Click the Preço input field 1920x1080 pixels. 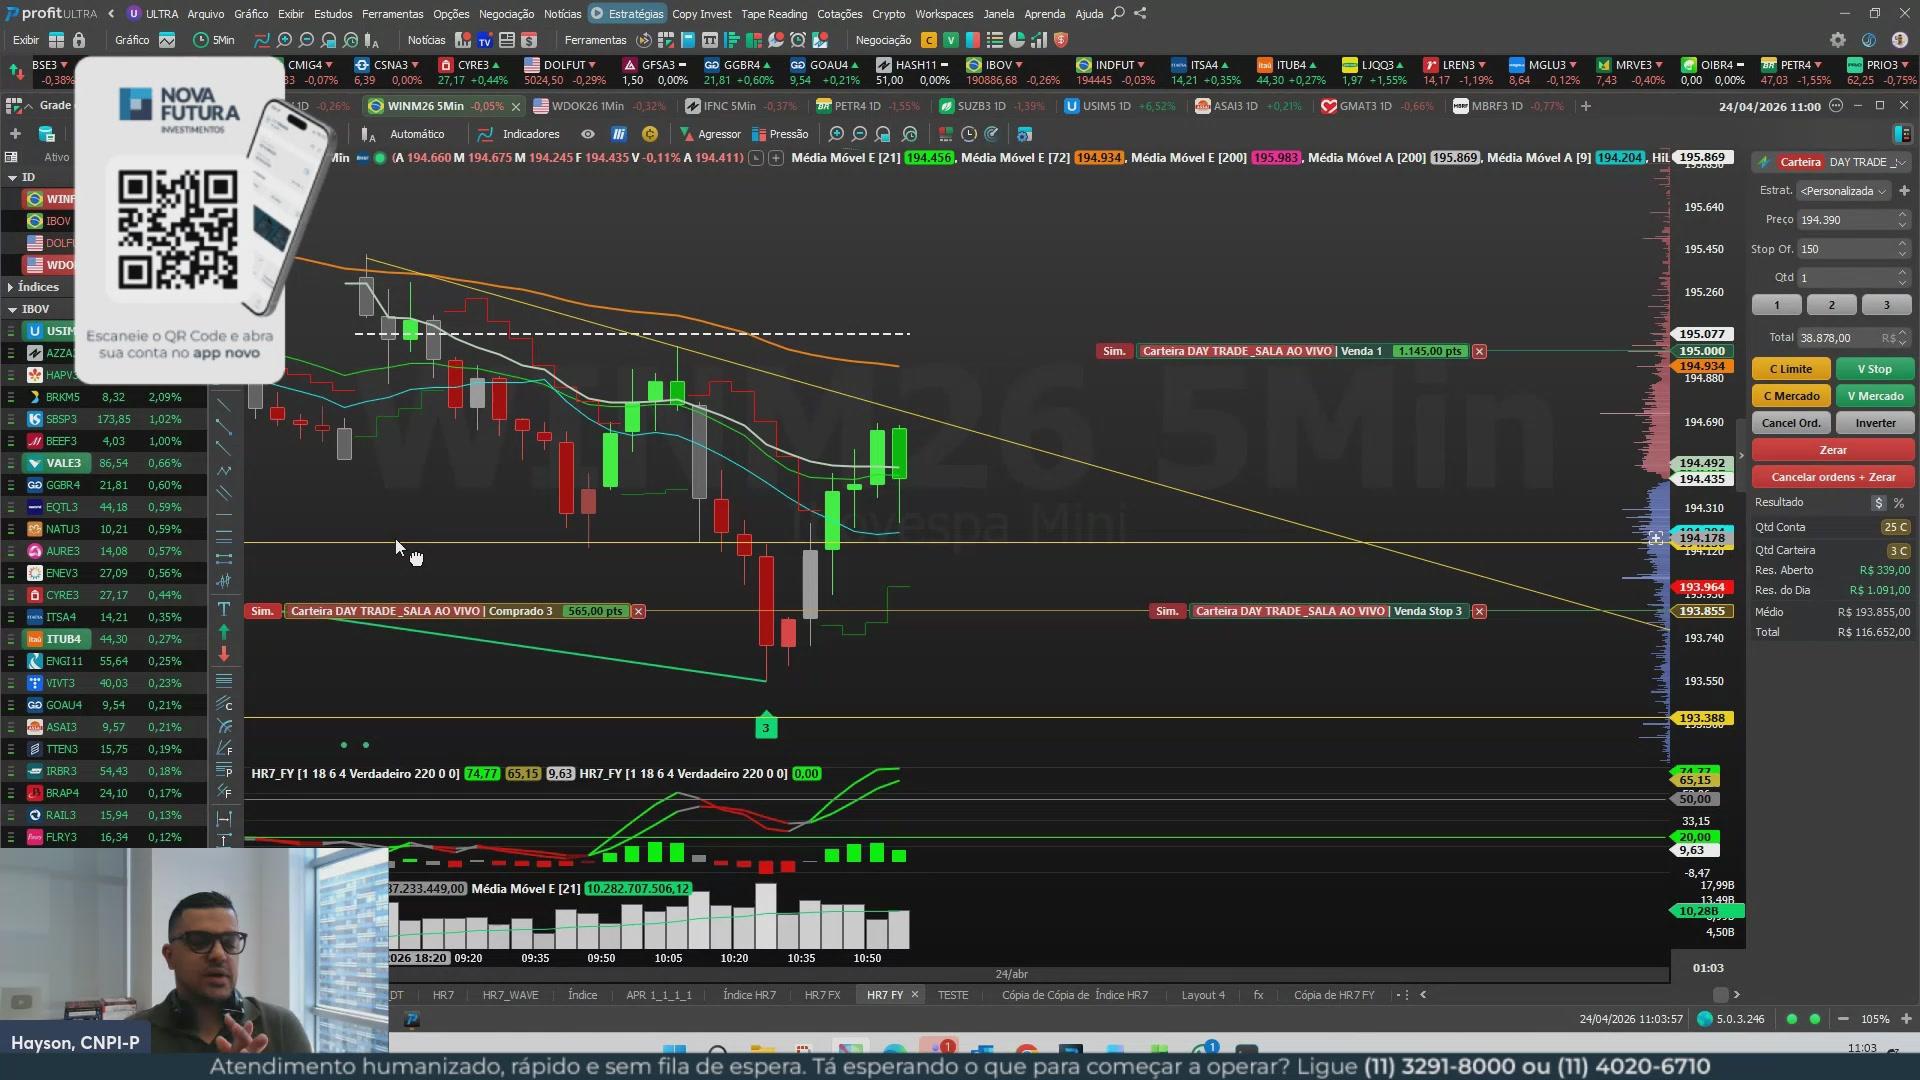[1845, 220]
